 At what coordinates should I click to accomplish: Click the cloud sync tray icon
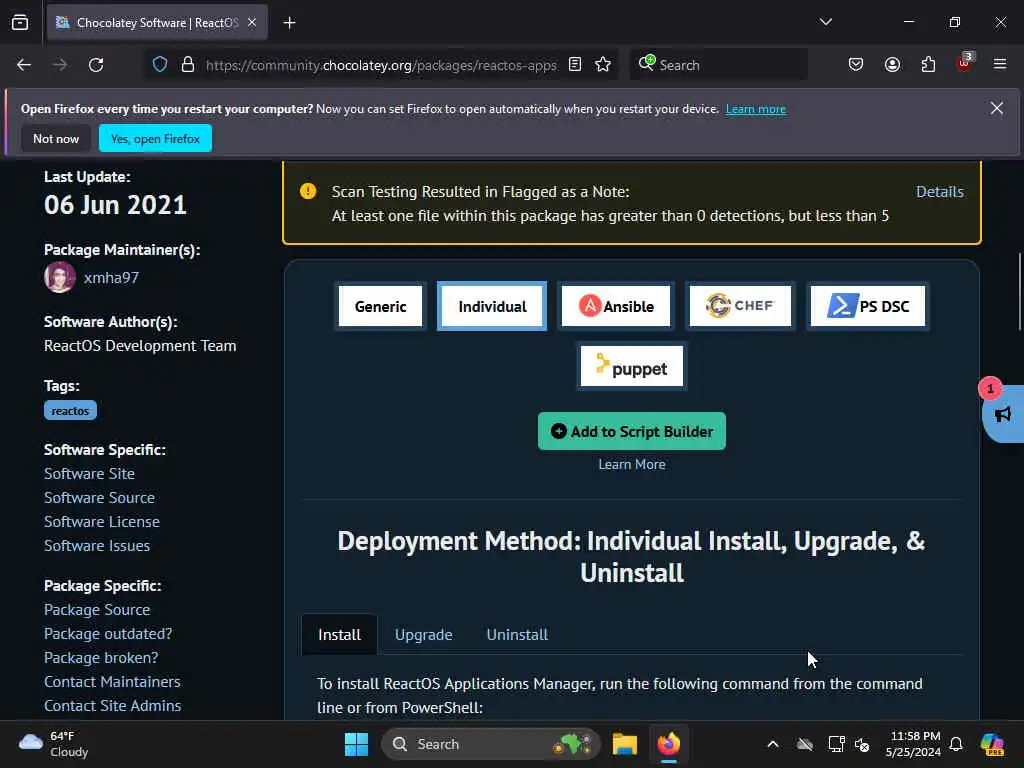click(x=805, y=744)
